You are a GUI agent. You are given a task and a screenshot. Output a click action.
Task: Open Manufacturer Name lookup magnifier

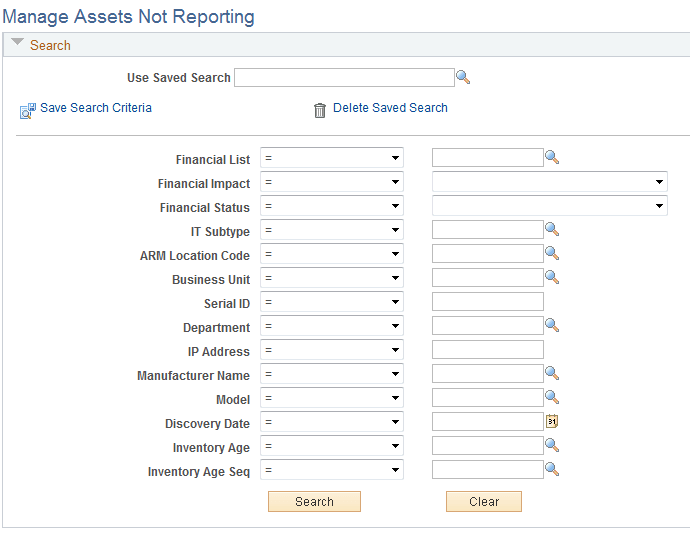(x=552, y=373)
